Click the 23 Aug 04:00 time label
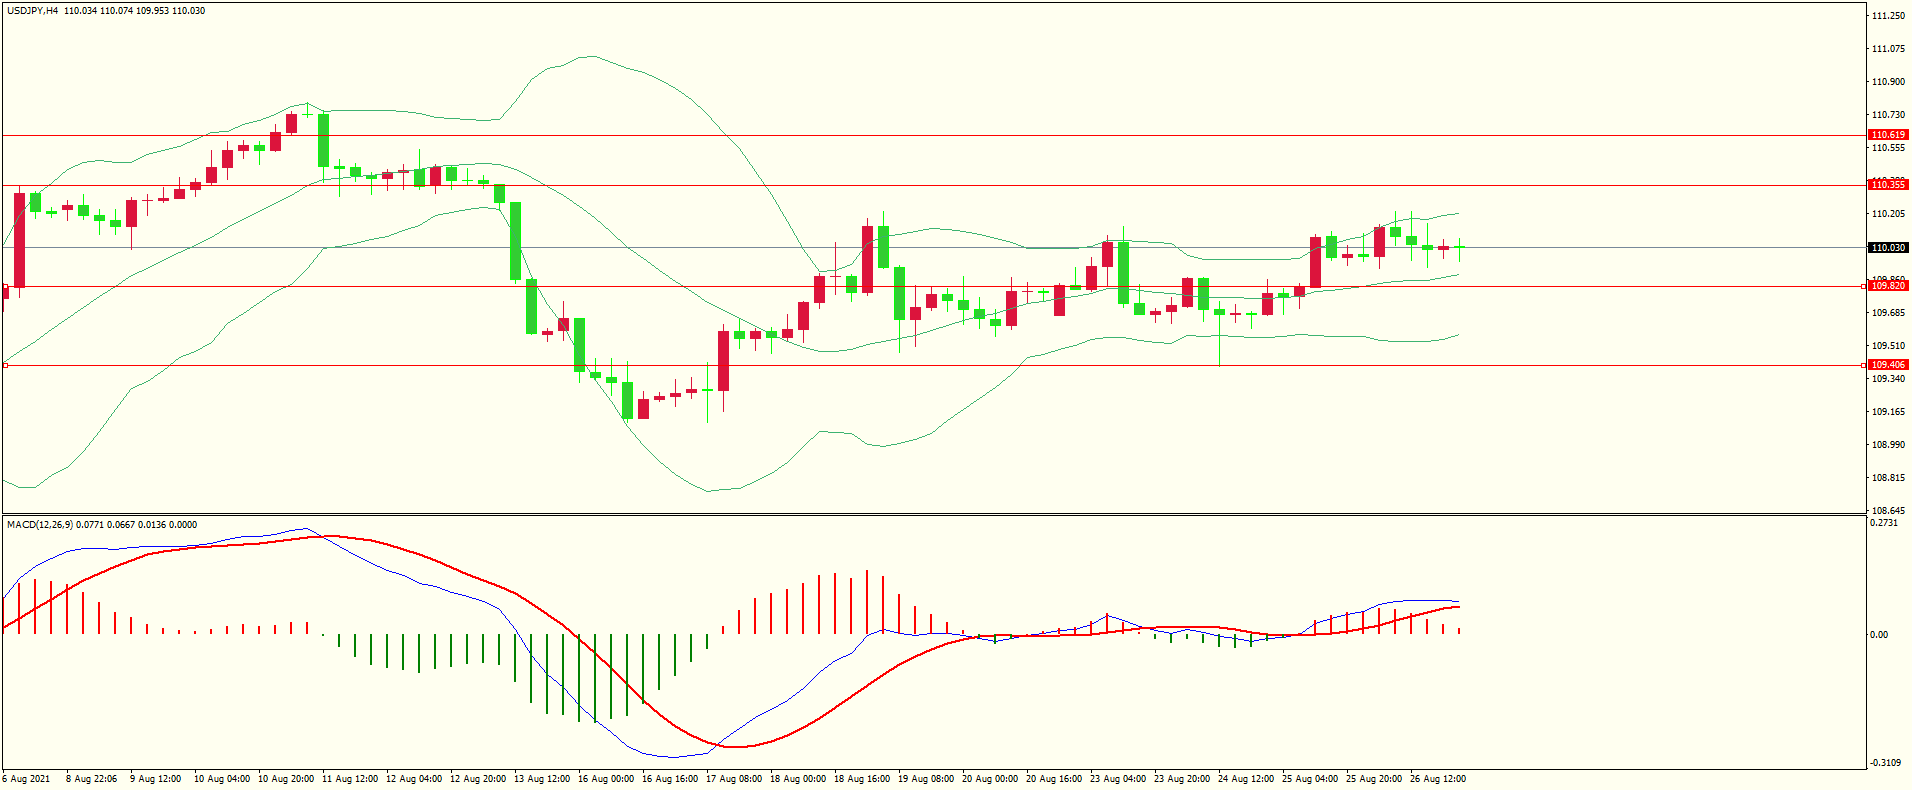Viewport: 1912px width, 790px height. 1118,779
